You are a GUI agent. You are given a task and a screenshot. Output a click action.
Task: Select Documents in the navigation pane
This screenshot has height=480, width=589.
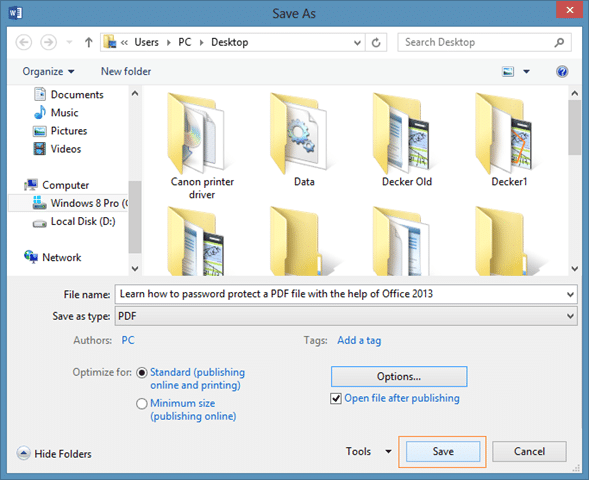[68, 95]
